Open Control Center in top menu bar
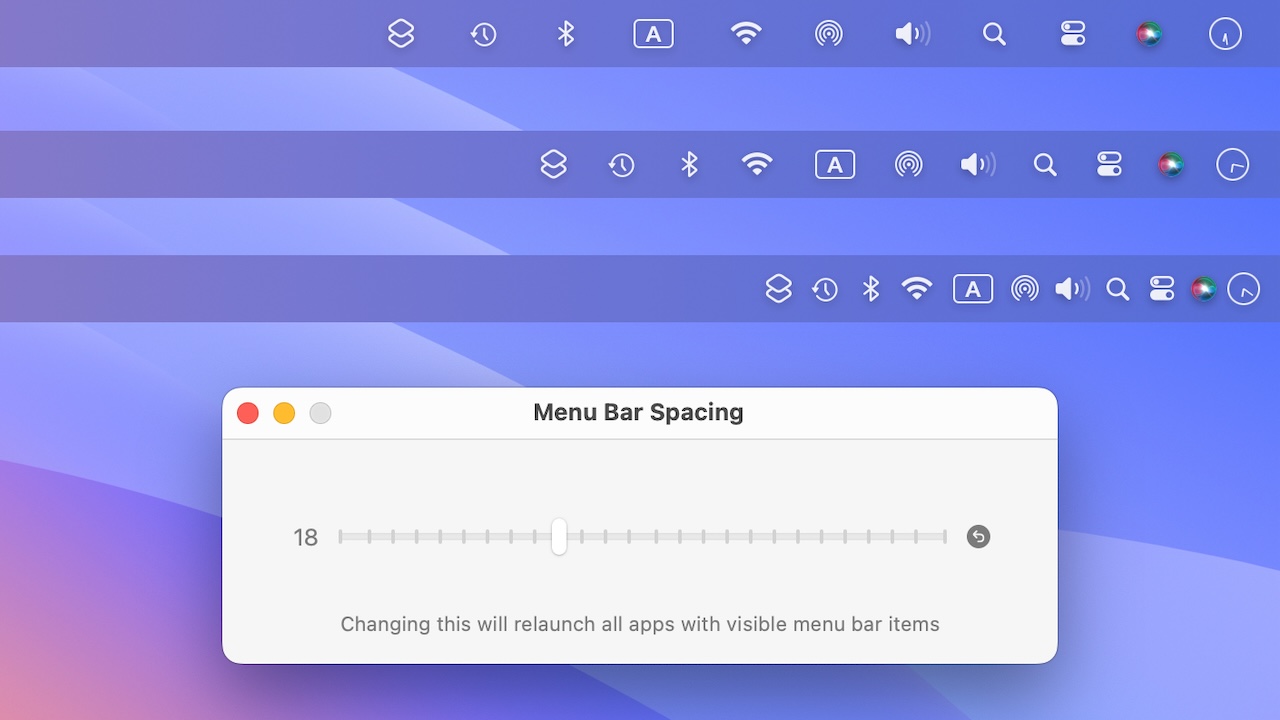 1073,34
